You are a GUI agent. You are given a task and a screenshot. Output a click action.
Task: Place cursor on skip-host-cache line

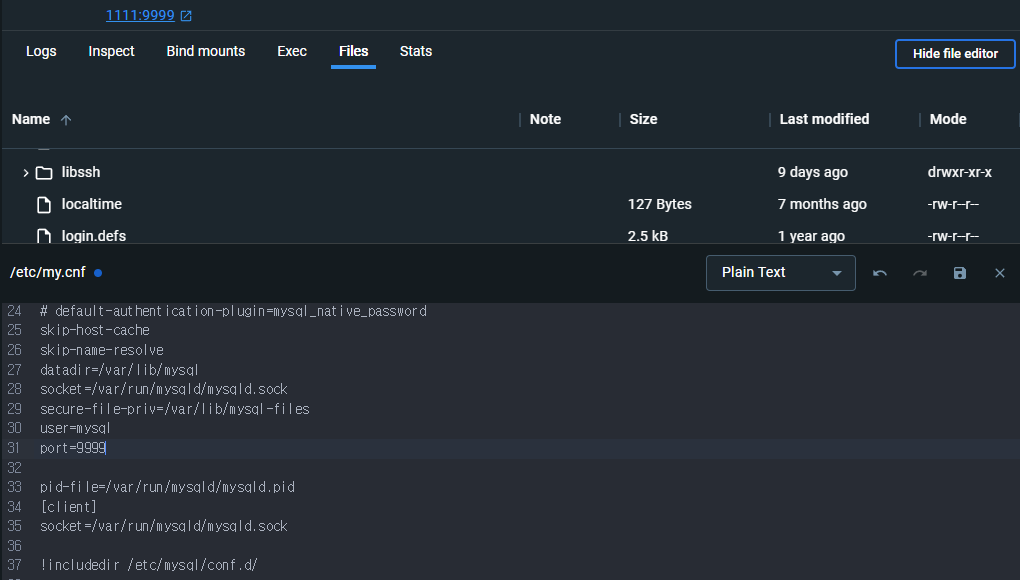click(x=95, y=331)
